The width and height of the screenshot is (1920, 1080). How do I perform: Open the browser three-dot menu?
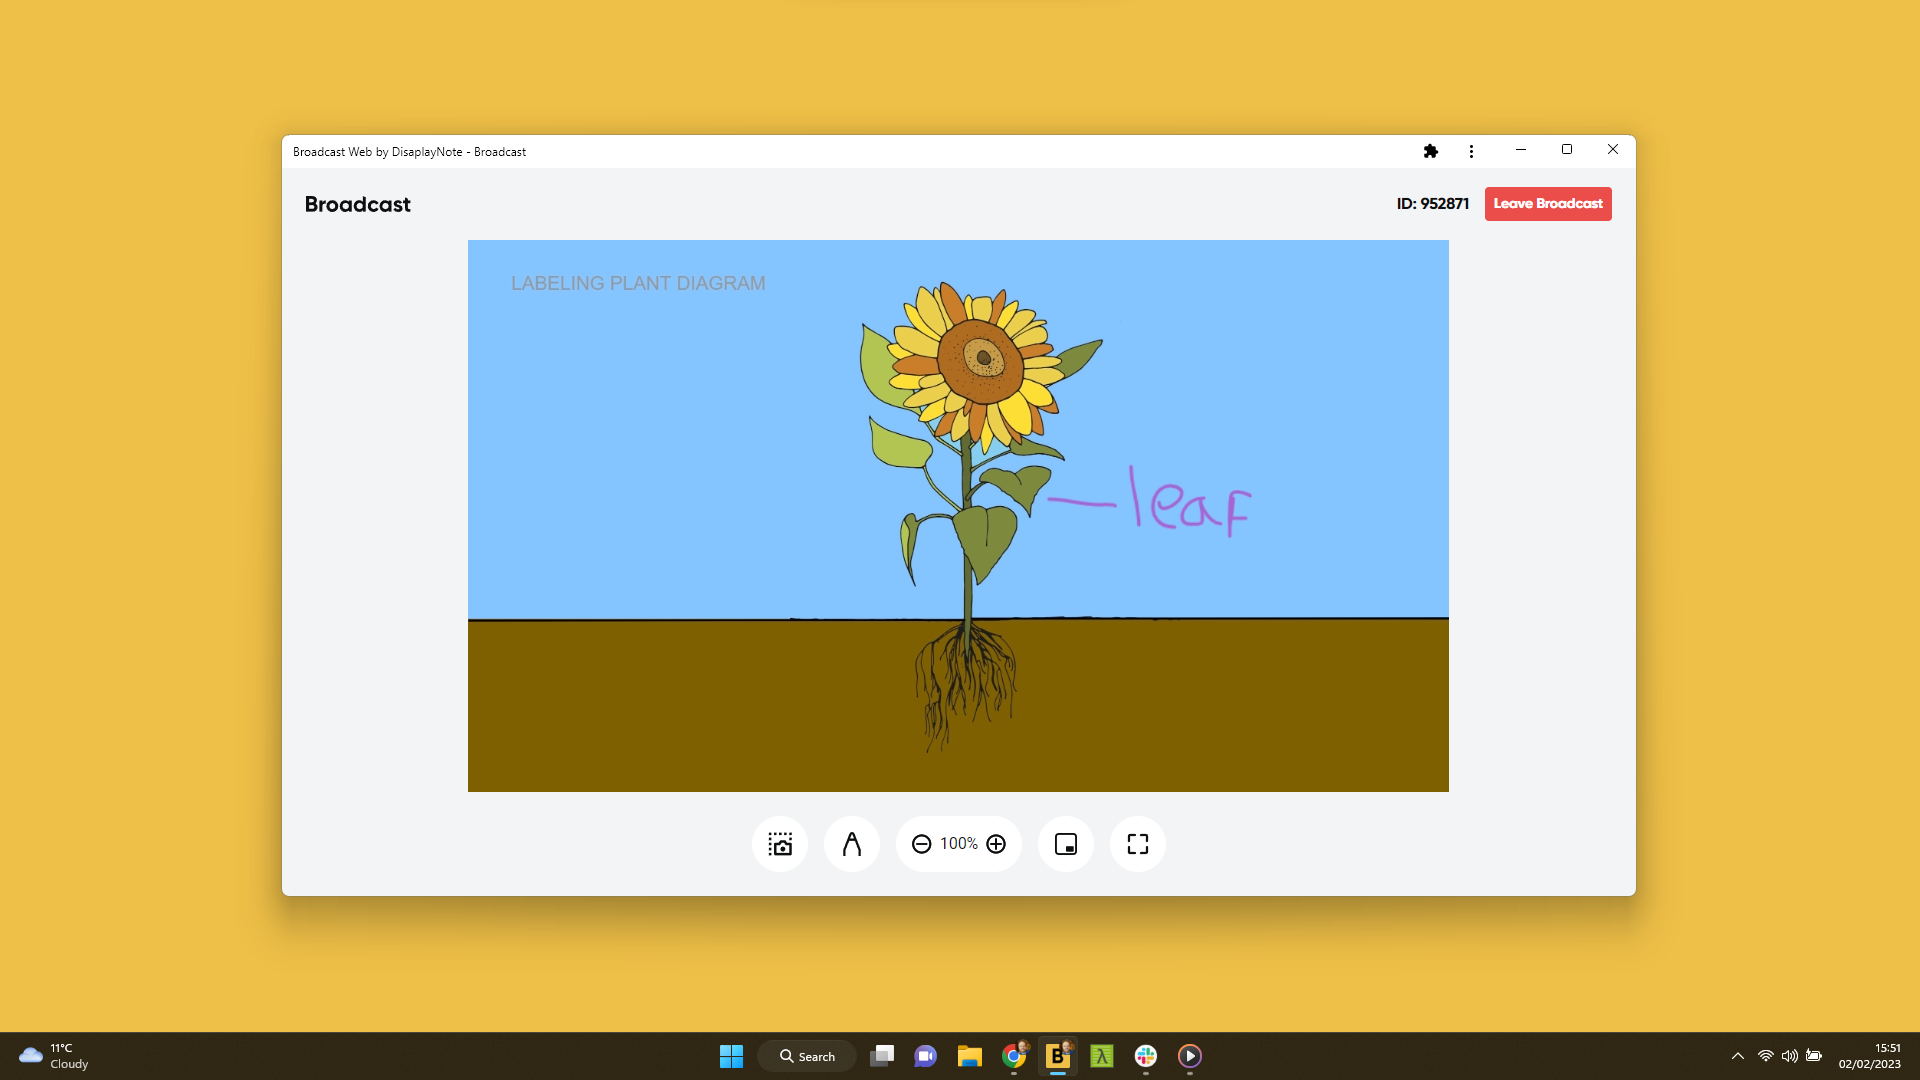(1470, 151)
